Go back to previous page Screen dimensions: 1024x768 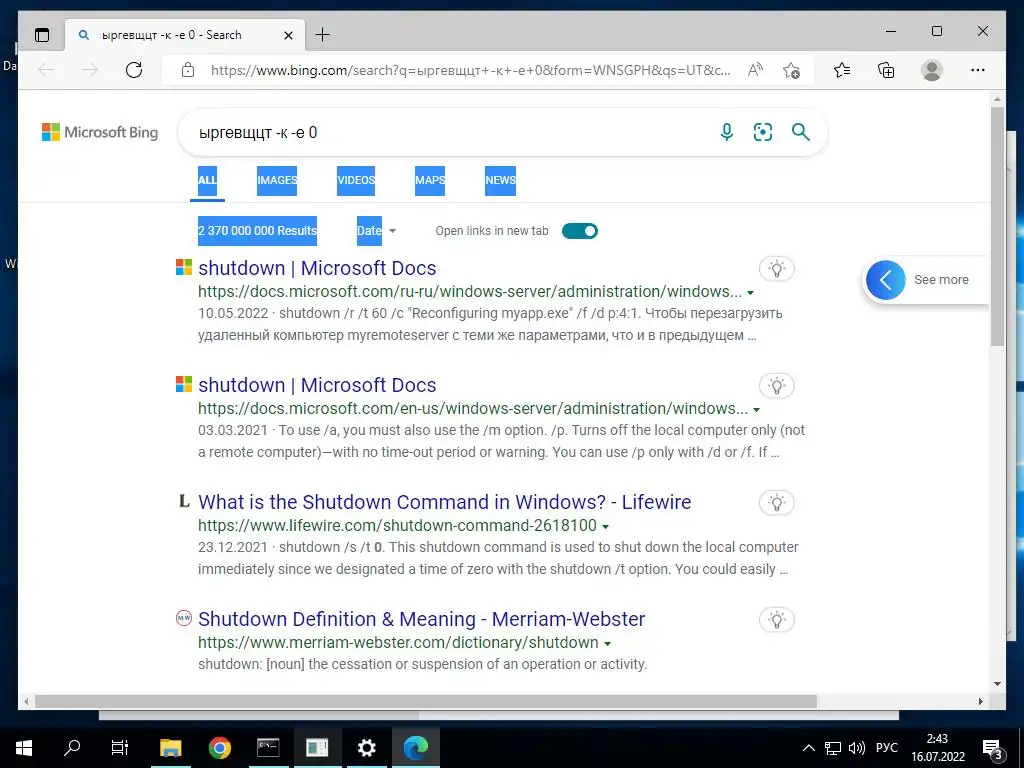pos(46,70)
